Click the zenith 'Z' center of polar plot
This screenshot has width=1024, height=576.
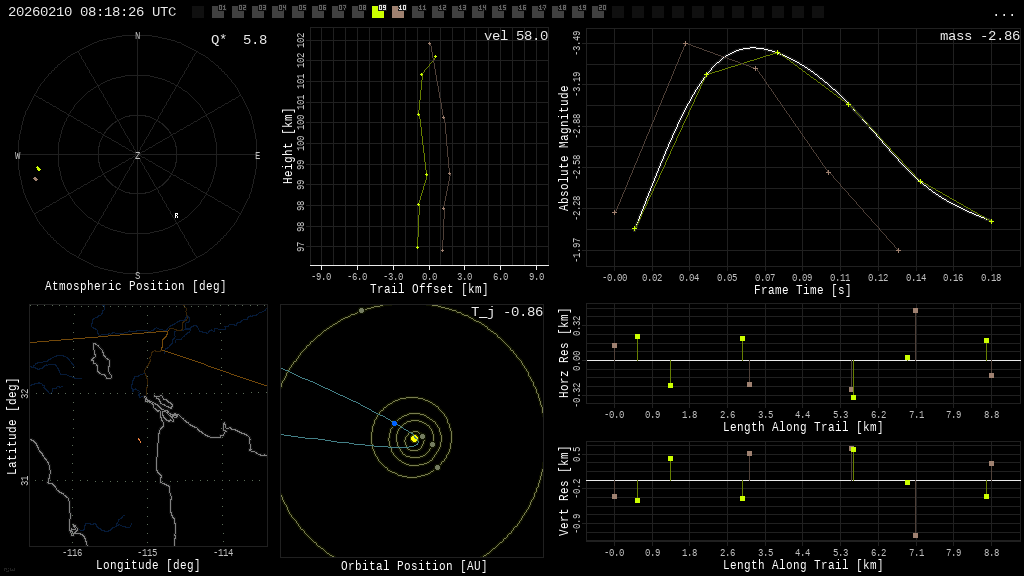pos(138,156)
